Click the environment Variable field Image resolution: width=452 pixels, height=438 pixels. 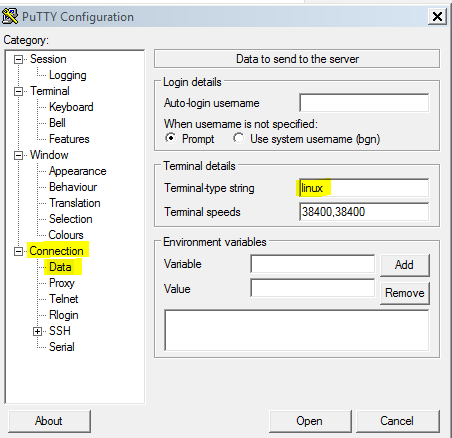312,264
